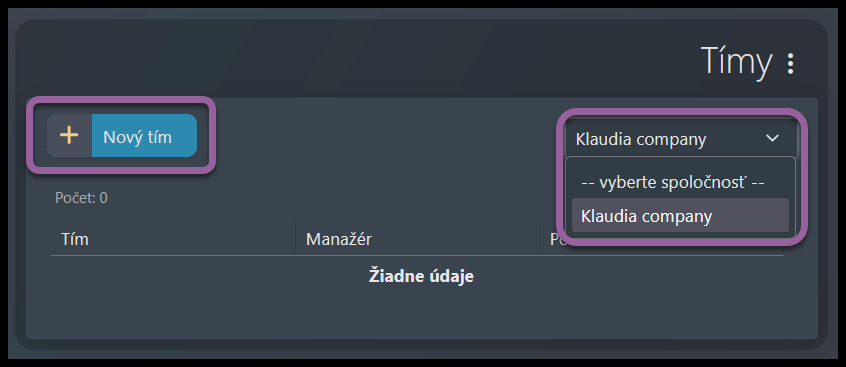Create a team with Nový tím button
The image size is (846, 367).
[x=122, y=135]
